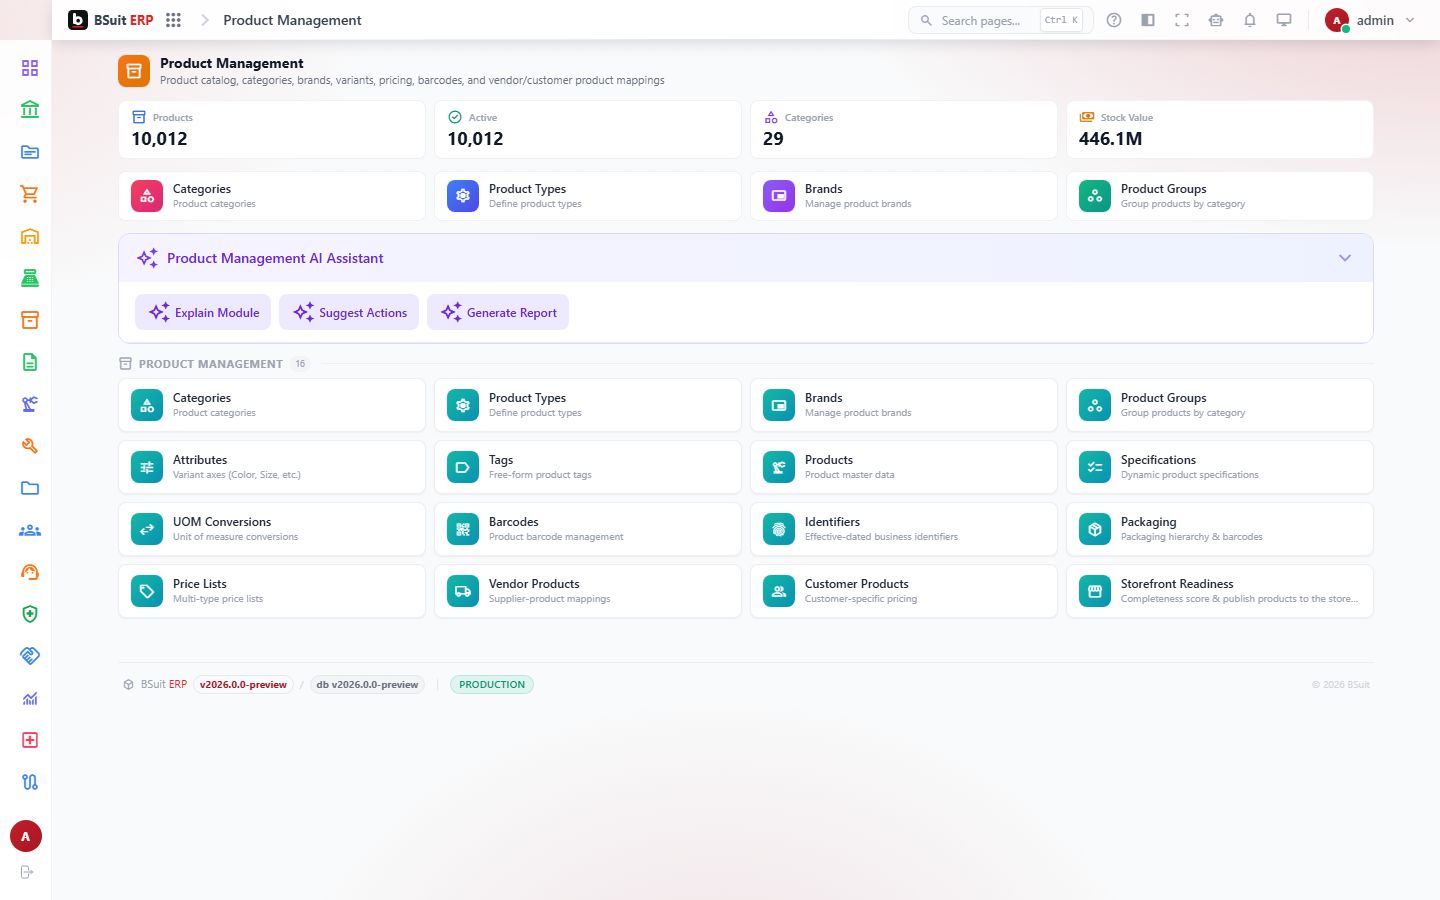
Task: Focus the Search pages input field
Action: 1001,20
